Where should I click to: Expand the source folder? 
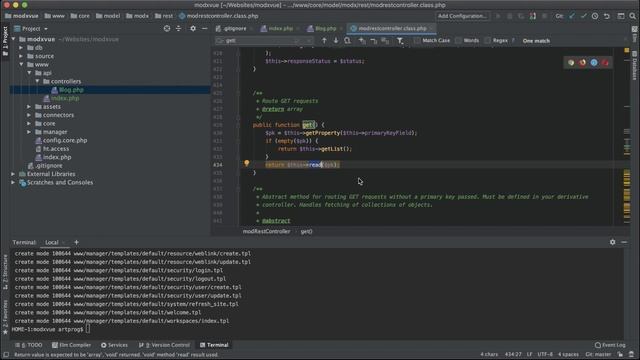pos(21,56)
